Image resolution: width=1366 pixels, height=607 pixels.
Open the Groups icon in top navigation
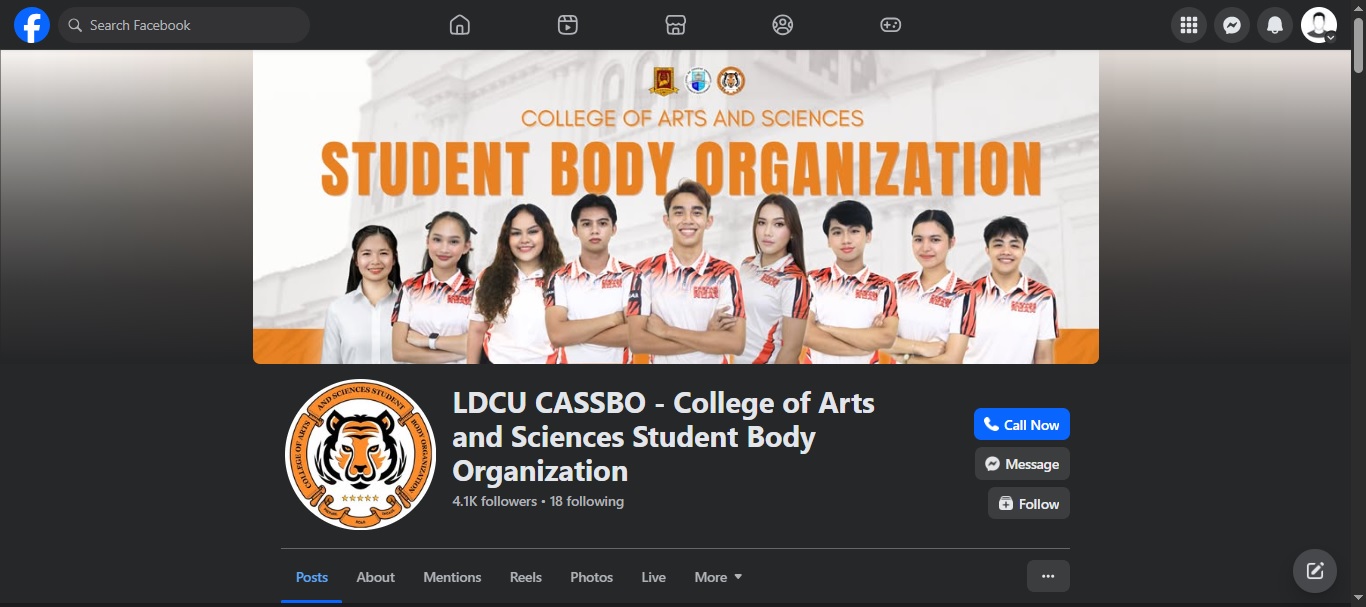click(x=783, y=25)
